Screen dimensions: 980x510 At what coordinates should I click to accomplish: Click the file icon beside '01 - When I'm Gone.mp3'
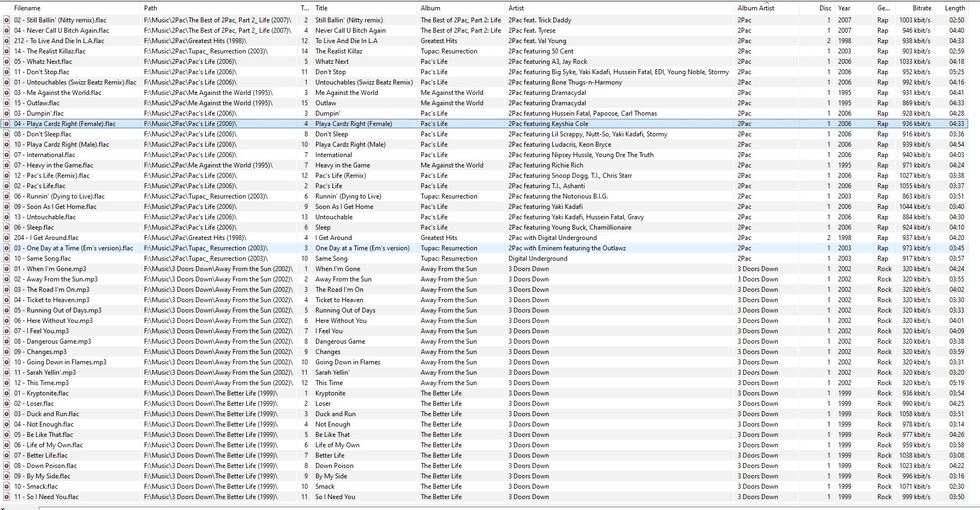[x=7, y=269]
